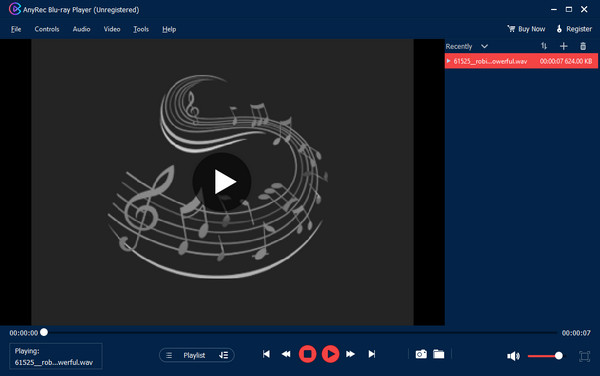Viewport: 600px width, 376px height.
Task: Fast forward the current audio
Action: click(350, 354)
